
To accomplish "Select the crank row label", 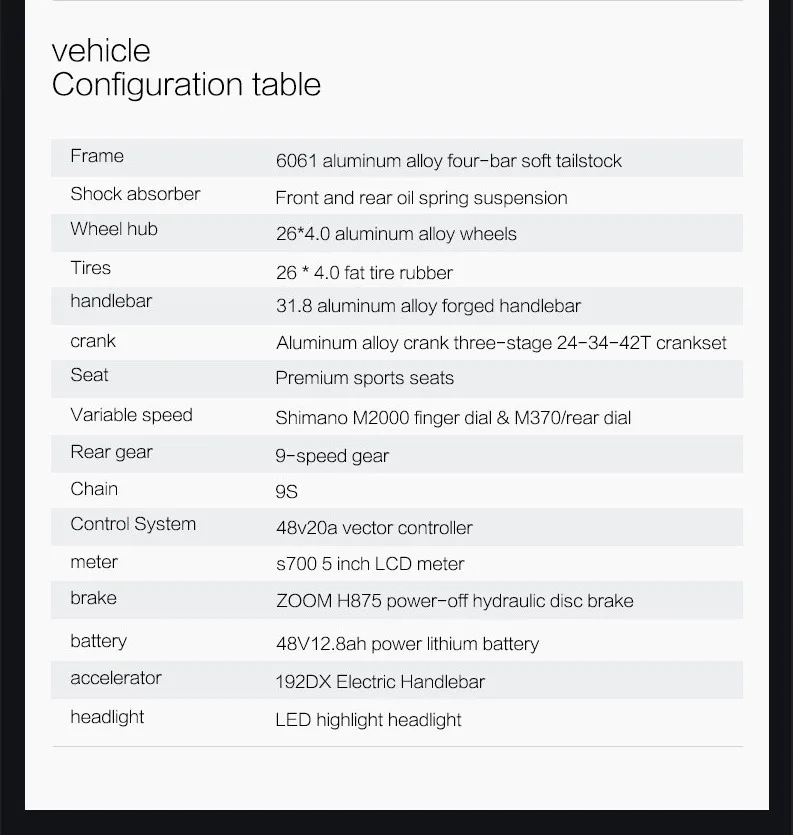I will [x=93, y=341].
